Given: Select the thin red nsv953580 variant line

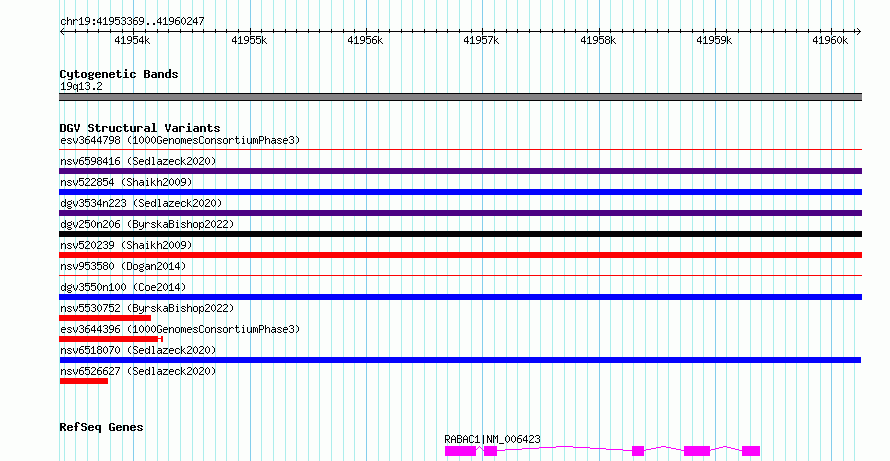Looking at the screenshot, I should 460,276.
